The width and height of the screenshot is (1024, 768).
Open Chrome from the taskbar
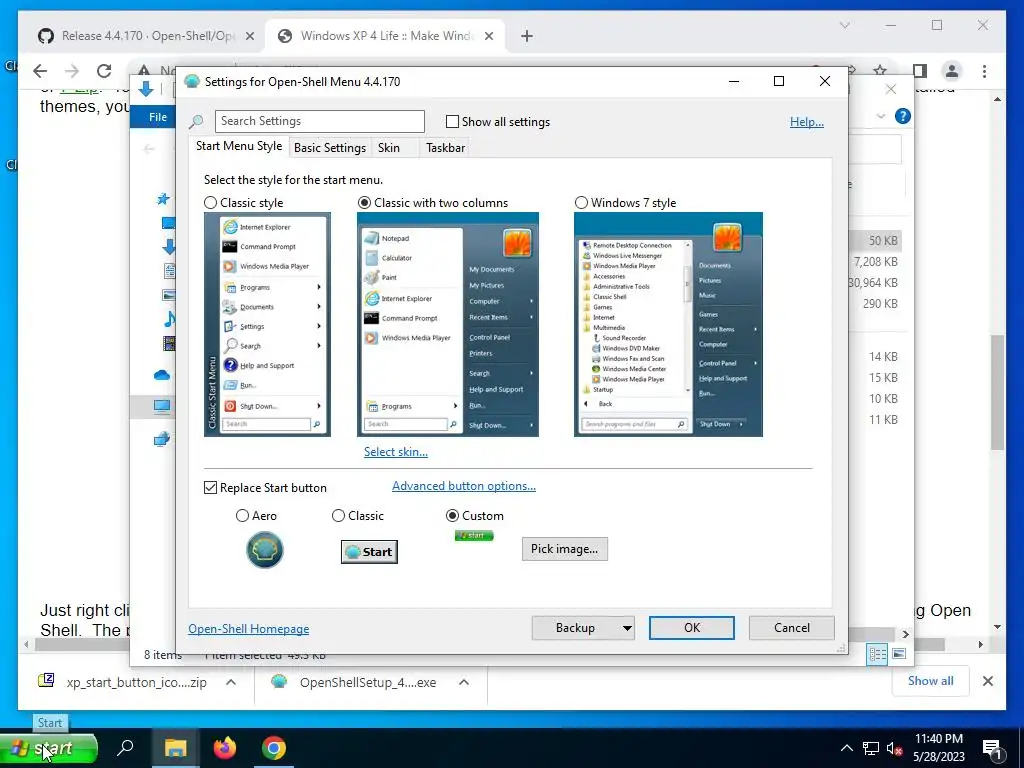(x=274, y=748)
